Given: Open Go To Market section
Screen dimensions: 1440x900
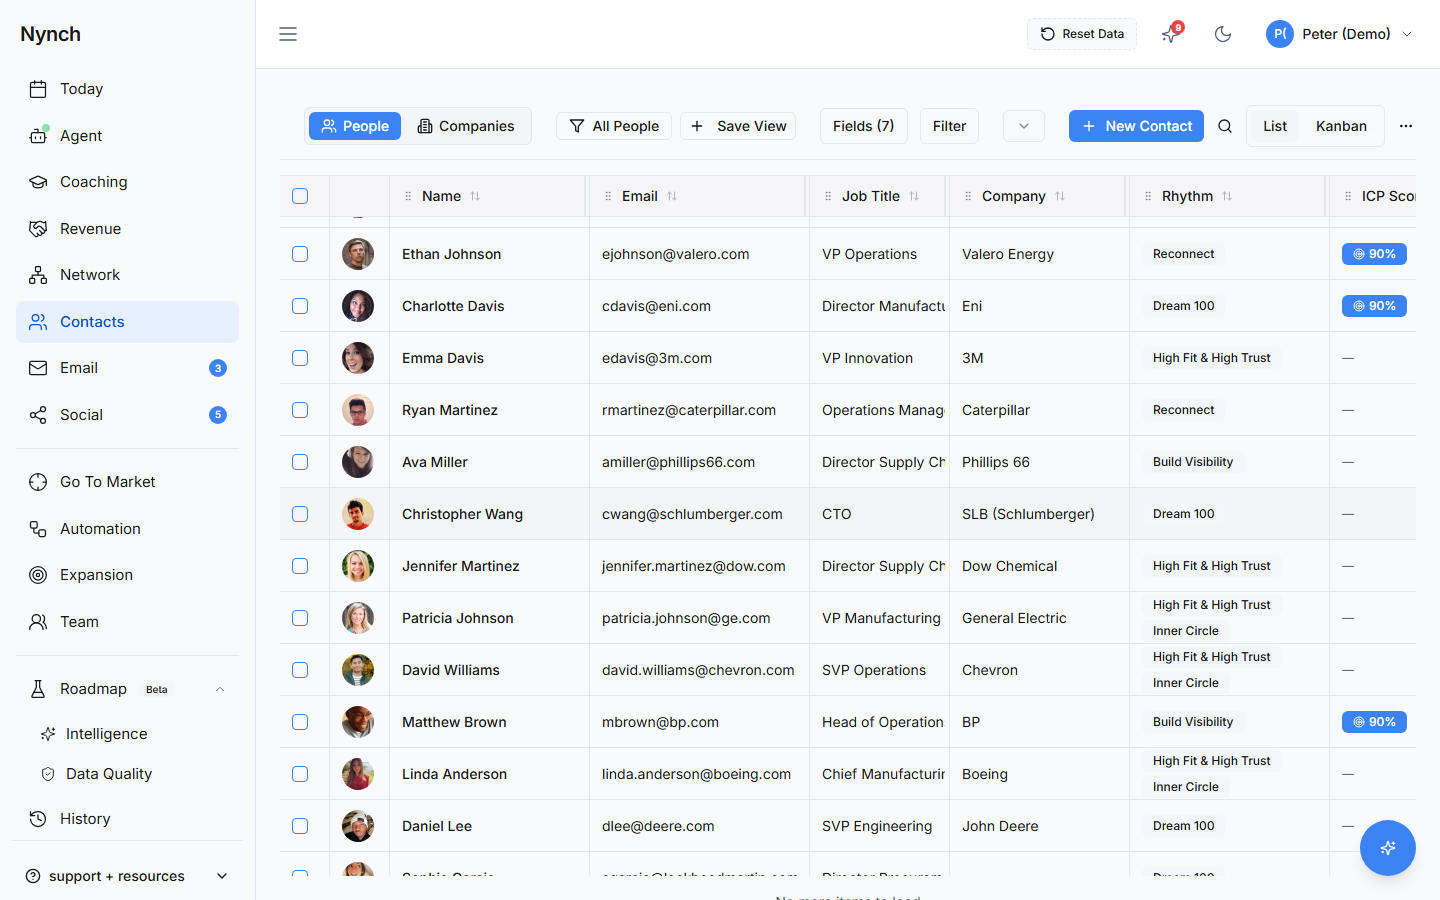Looking at the screenshot, I should tap(127, 482).
